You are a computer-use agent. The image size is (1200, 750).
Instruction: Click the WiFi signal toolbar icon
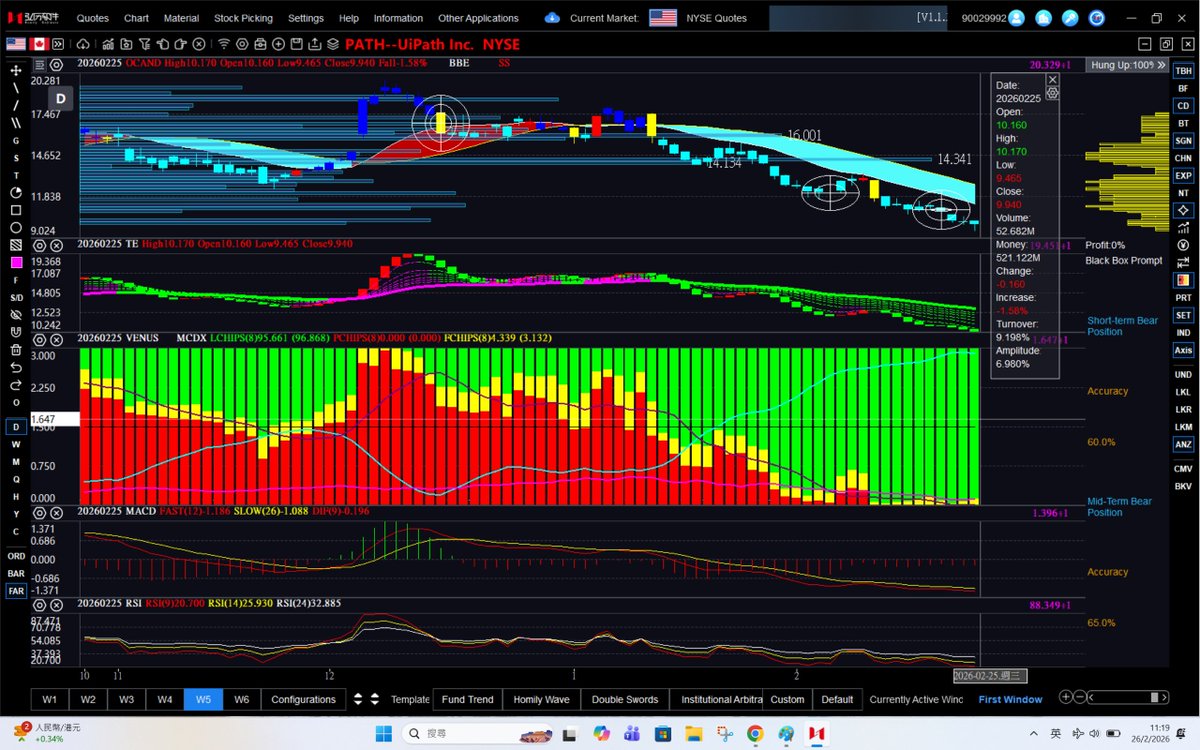pos(224,44)
